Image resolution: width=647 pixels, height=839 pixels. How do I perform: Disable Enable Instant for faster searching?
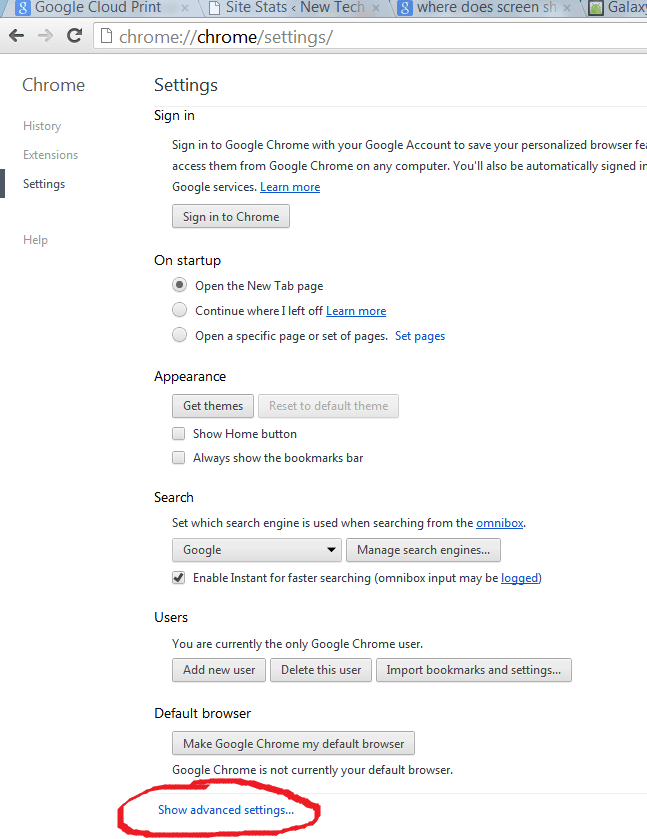(x=179, y=578)
